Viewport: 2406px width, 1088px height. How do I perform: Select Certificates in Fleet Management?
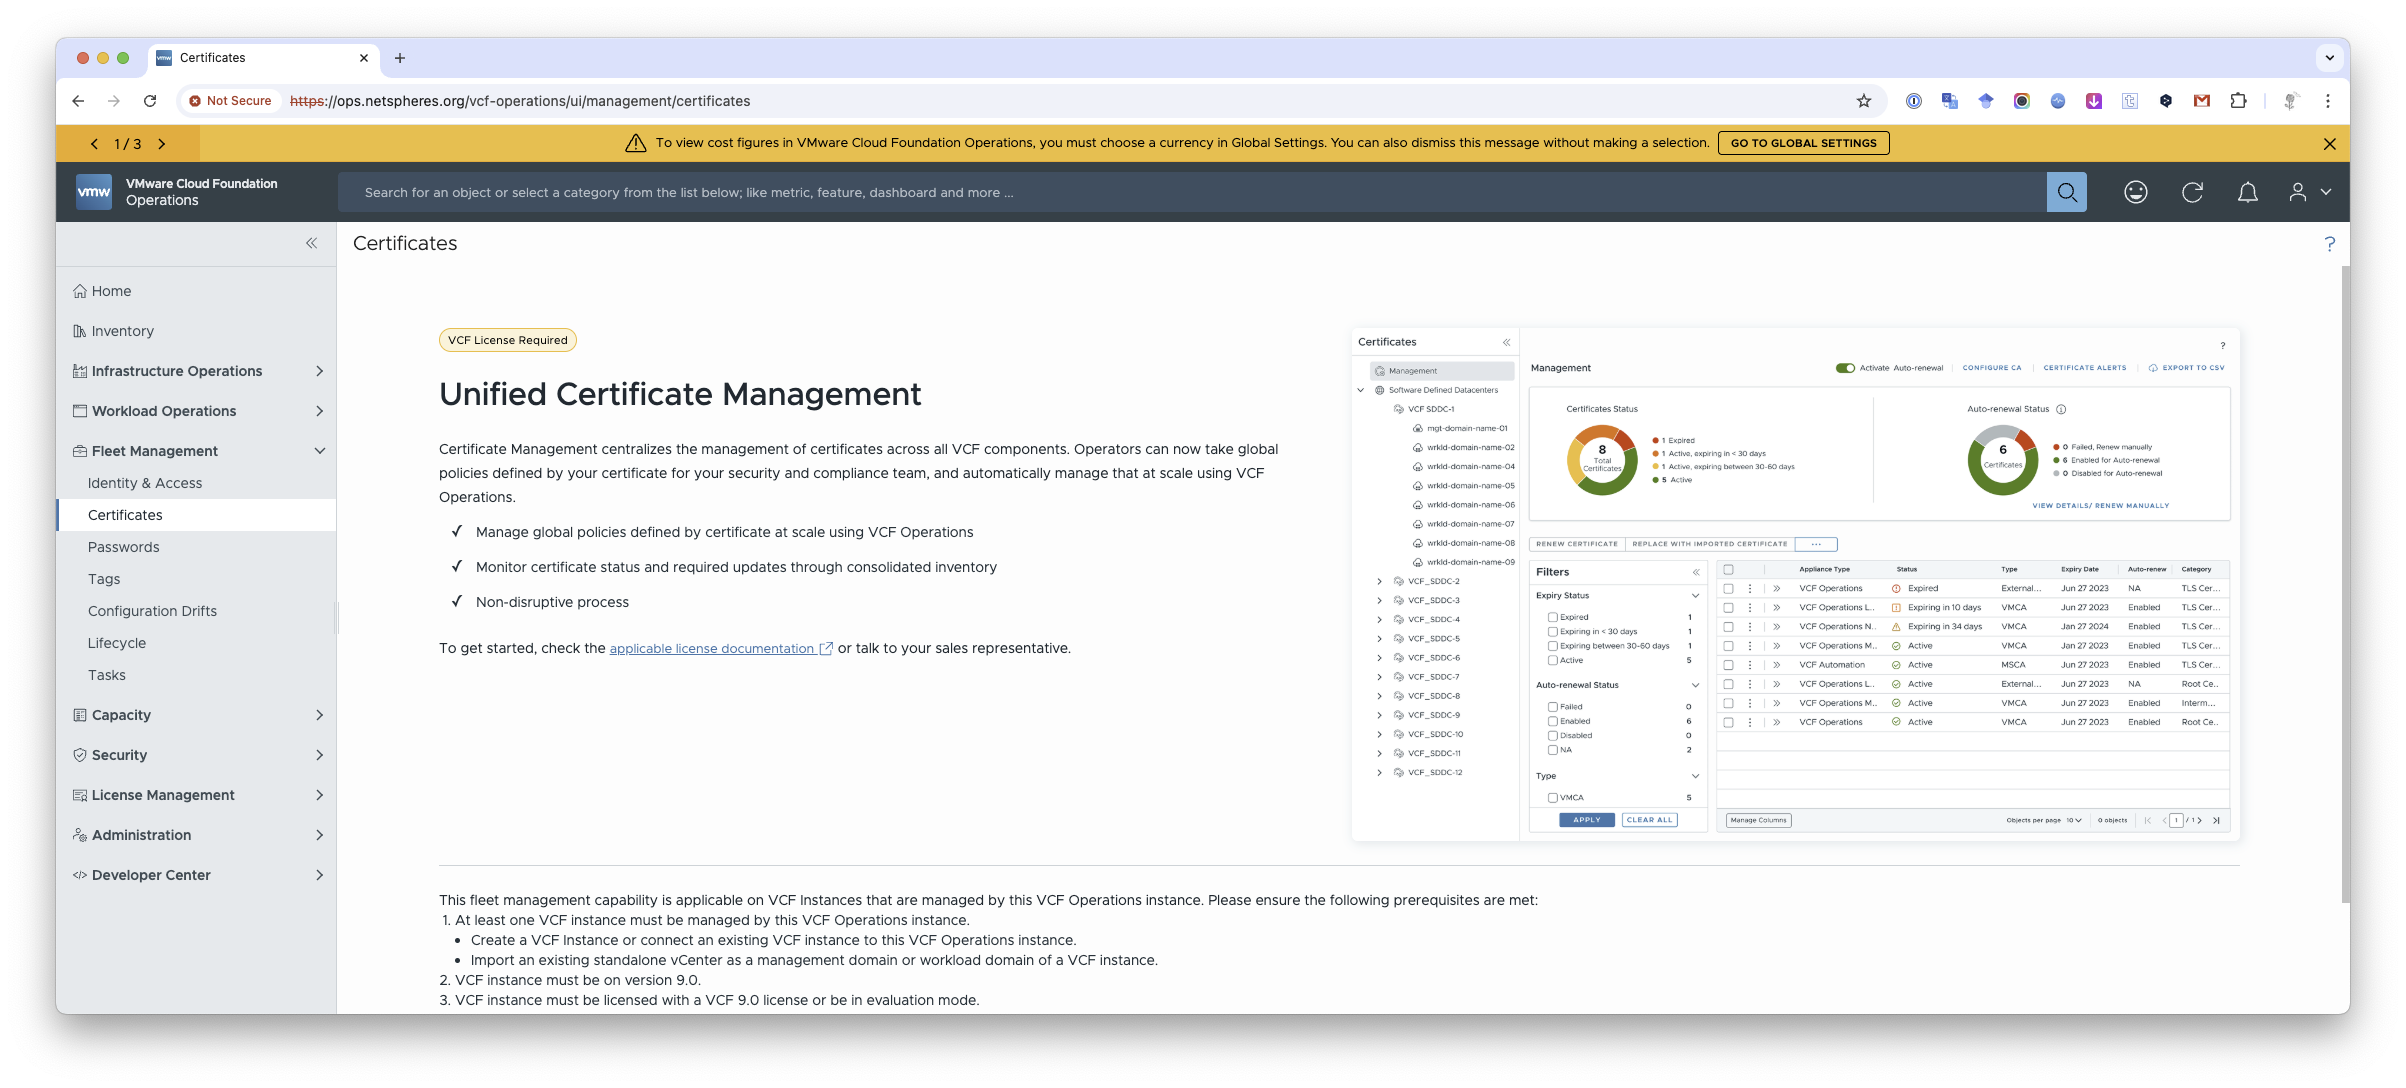(x=196, y=515)
